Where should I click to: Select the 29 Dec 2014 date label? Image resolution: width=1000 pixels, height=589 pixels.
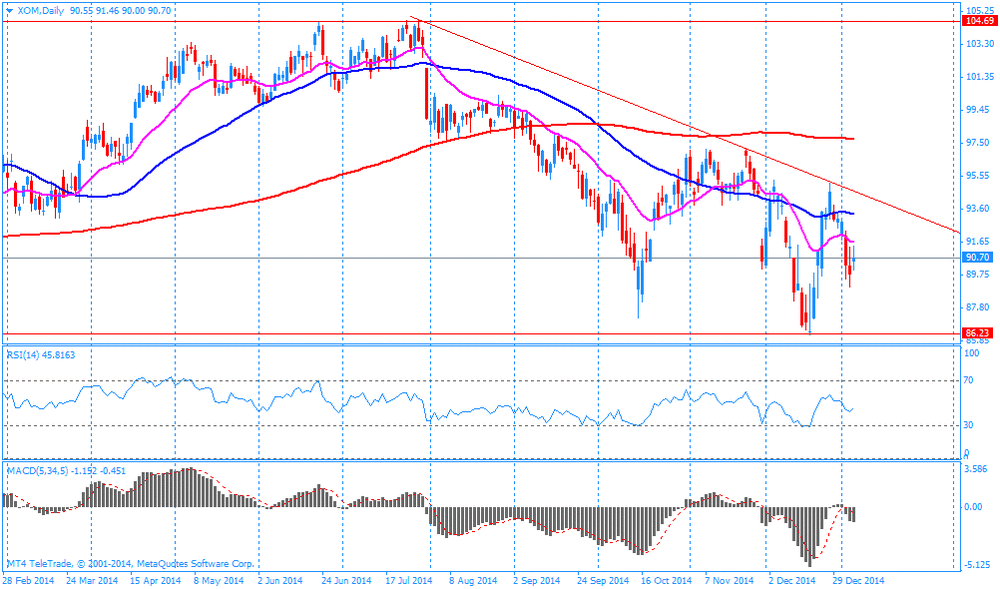858,580
